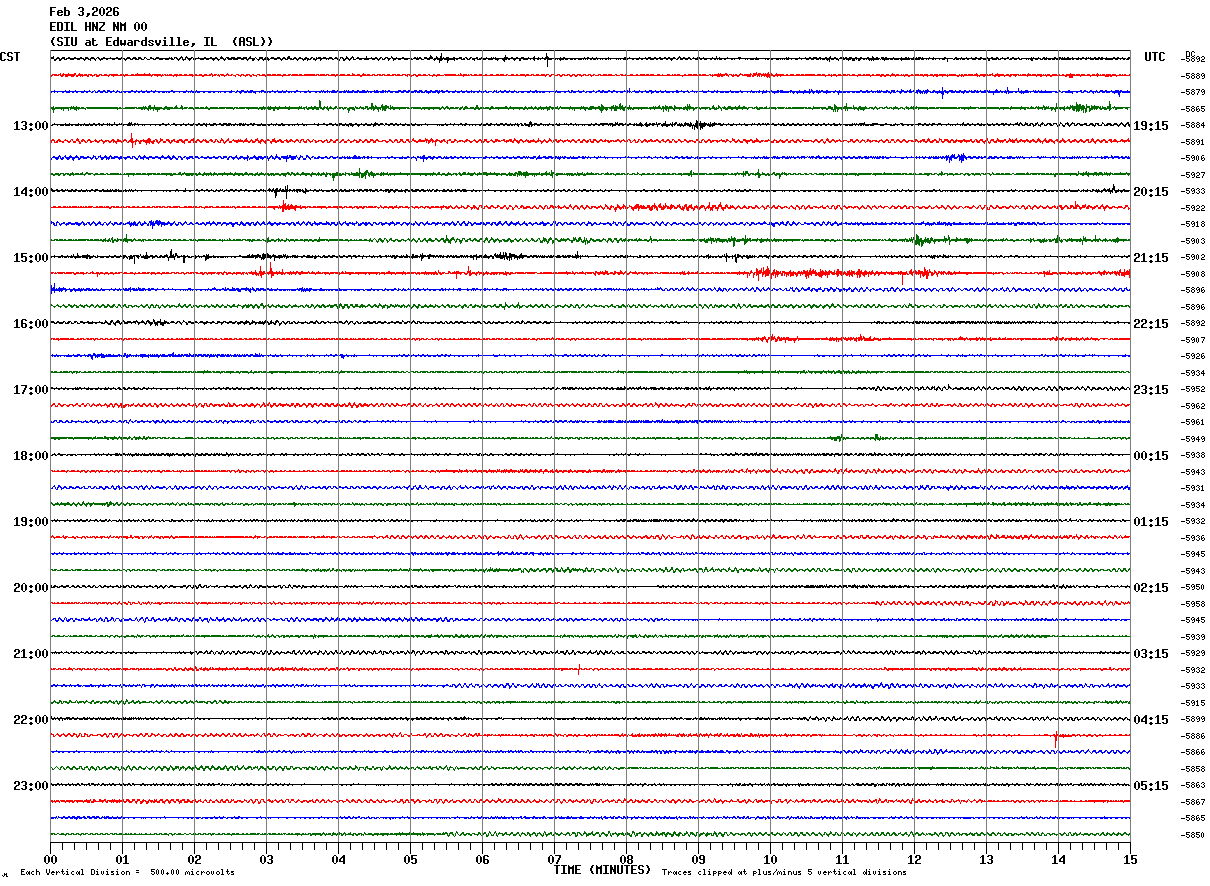Screen dimensions: 1210x886
Task: Click the DC offset value -5884
Action: (1193, 125)
